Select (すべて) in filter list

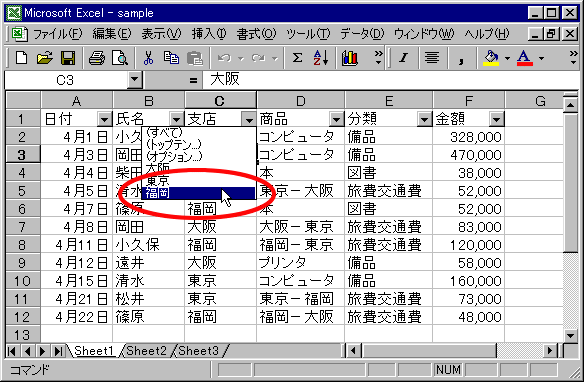199,132
